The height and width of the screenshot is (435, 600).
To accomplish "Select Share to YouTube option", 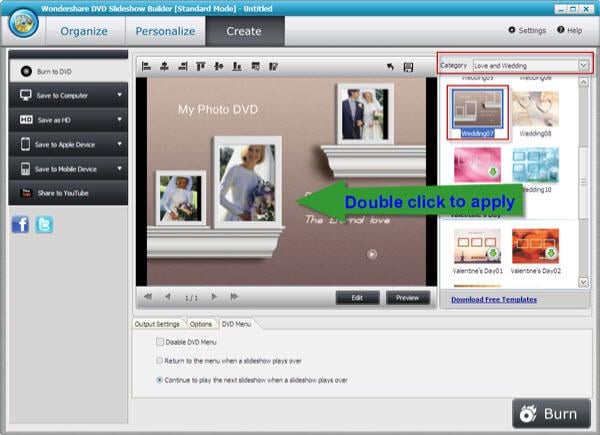I will coord(68,193).
